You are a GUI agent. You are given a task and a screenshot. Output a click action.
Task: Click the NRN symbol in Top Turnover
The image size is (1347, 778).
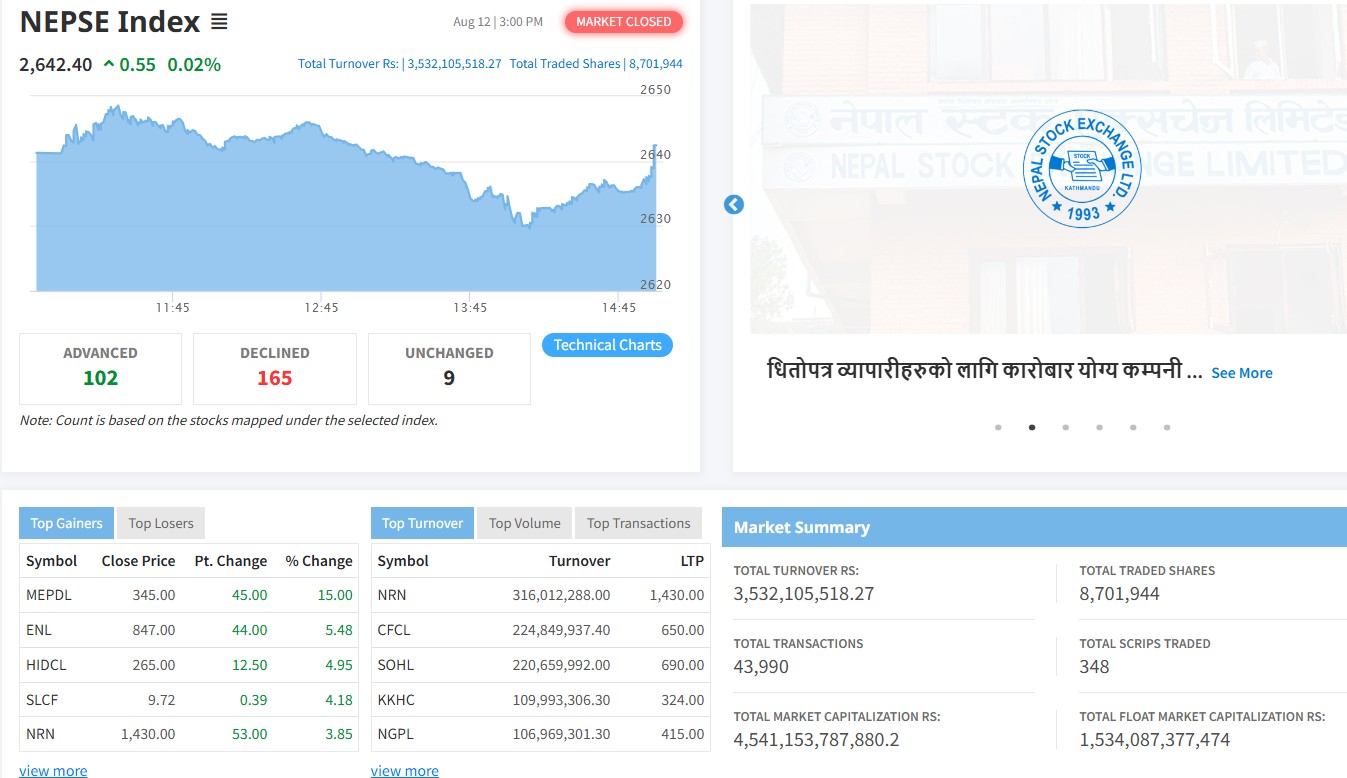(x=392, y=595)
